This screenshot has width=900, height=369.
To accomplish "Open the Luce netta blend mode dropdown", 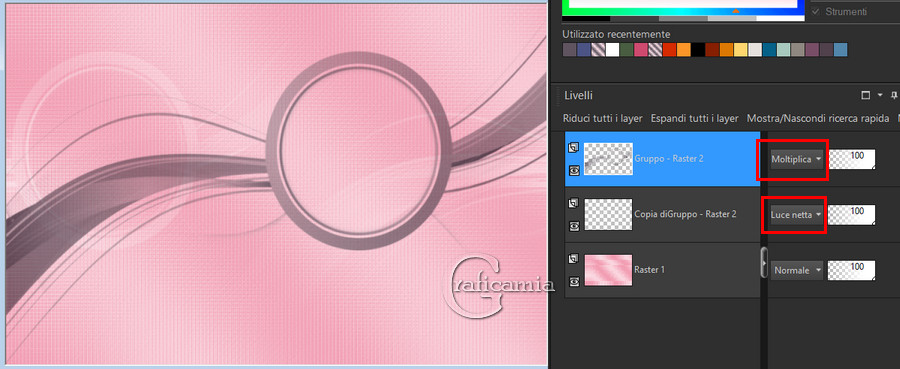I will (797, 215).
